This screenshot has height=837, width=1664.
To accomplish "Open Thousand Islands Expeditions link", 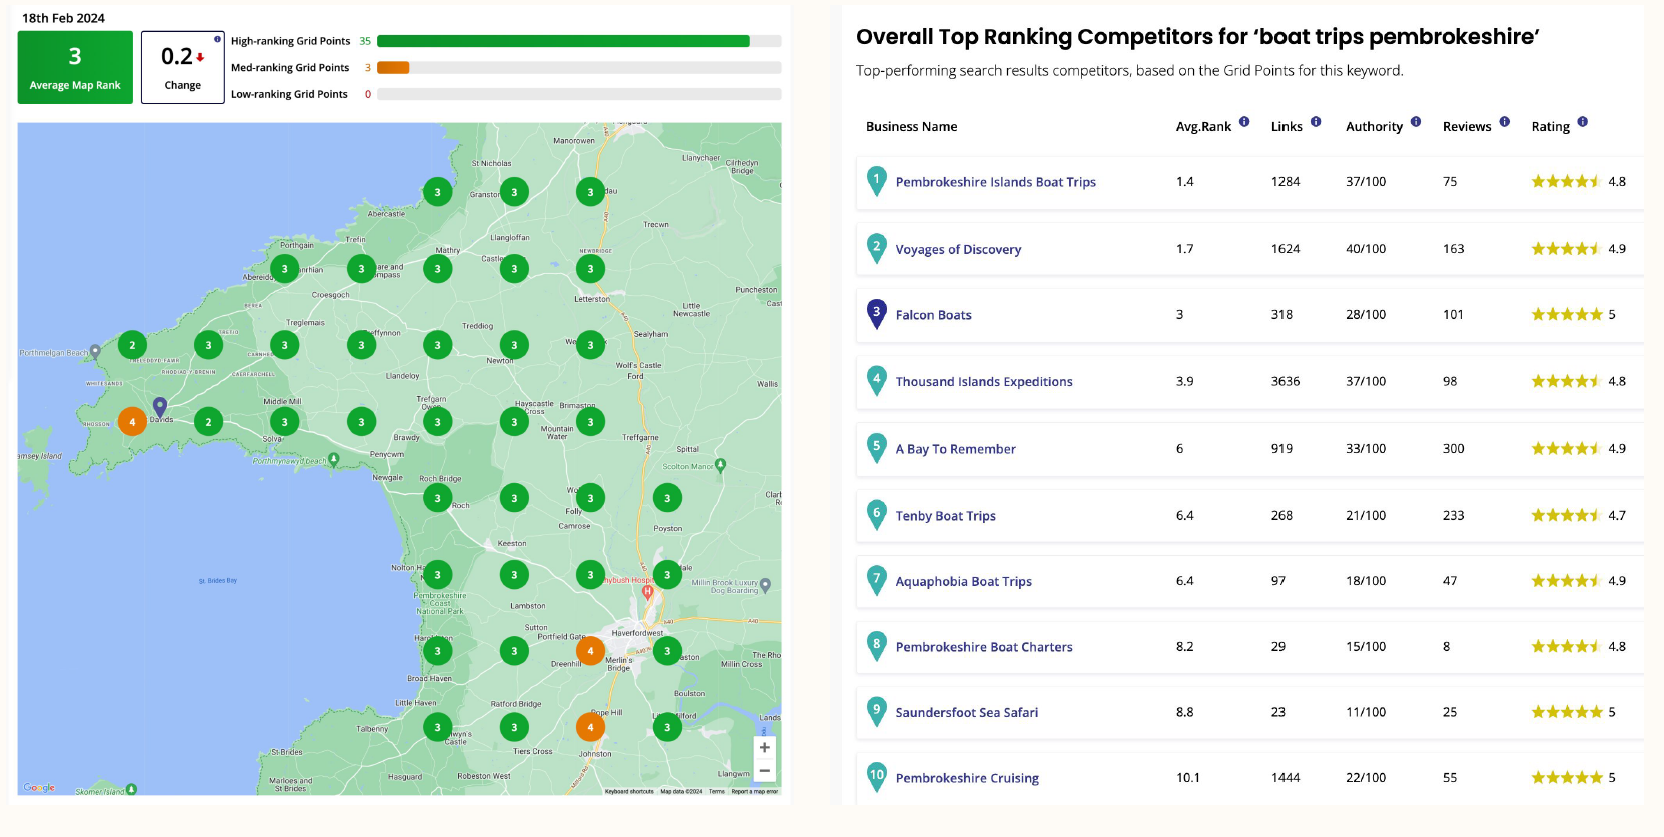I will pos(984,382).
